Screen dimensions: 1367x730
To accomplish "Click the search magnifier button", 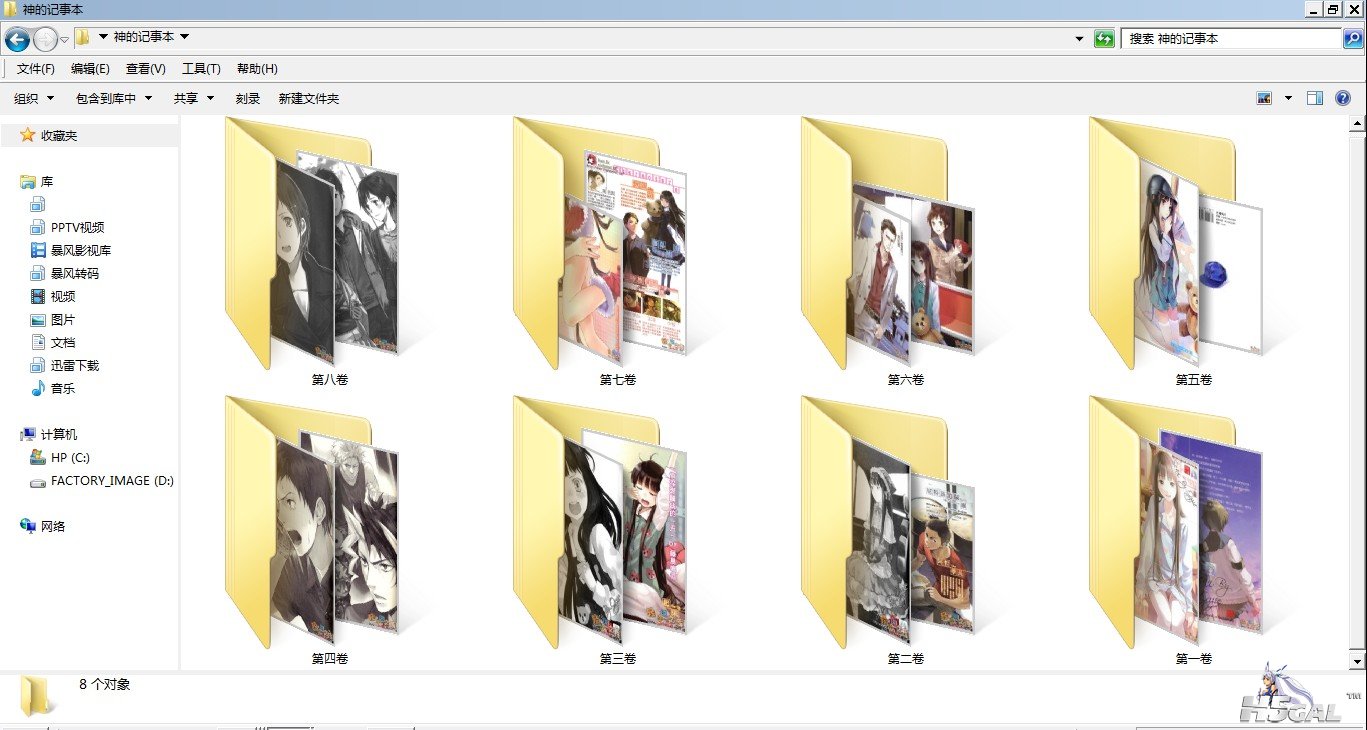I will point(1353,39).
